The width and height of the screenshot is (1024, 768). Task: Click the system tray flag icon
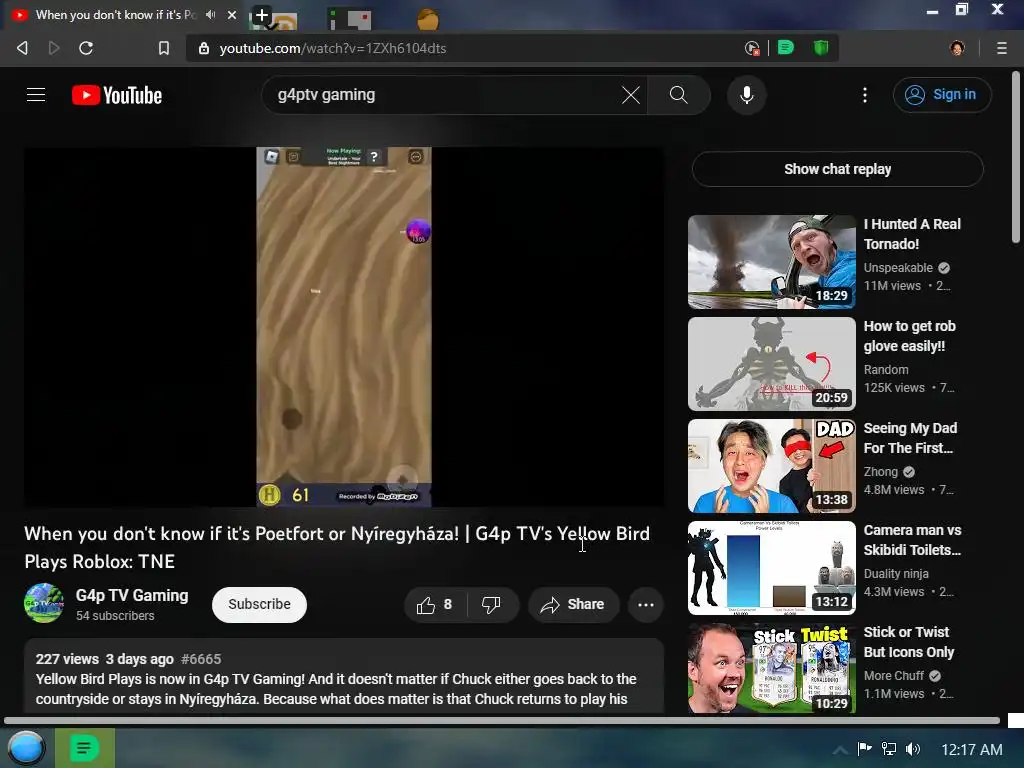pos(864,749)
